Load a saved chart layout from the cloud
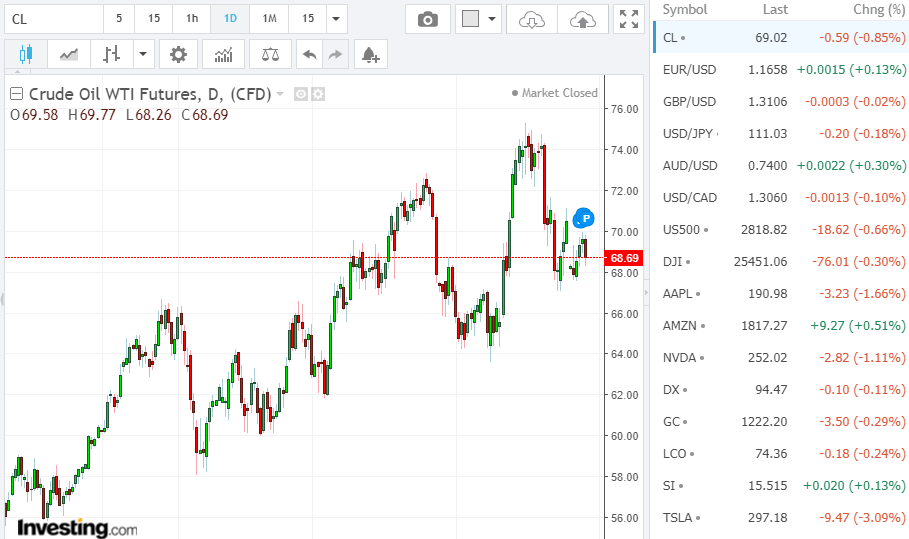Viewport: 909px width, 539px height. (x=533, y=19)
